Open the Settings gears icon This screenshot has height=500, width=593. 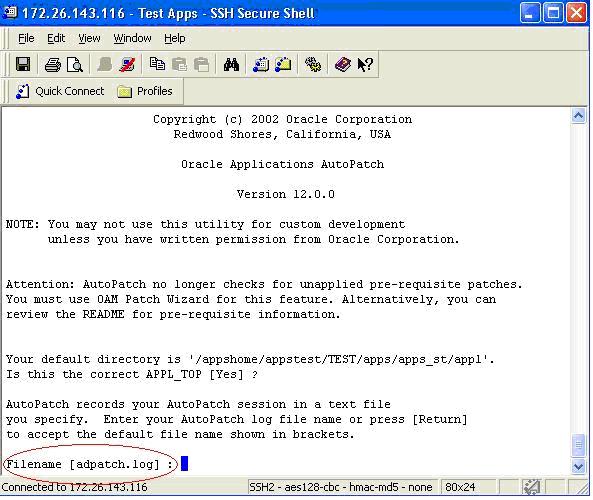pyautogui.click(x=313, y=65)
